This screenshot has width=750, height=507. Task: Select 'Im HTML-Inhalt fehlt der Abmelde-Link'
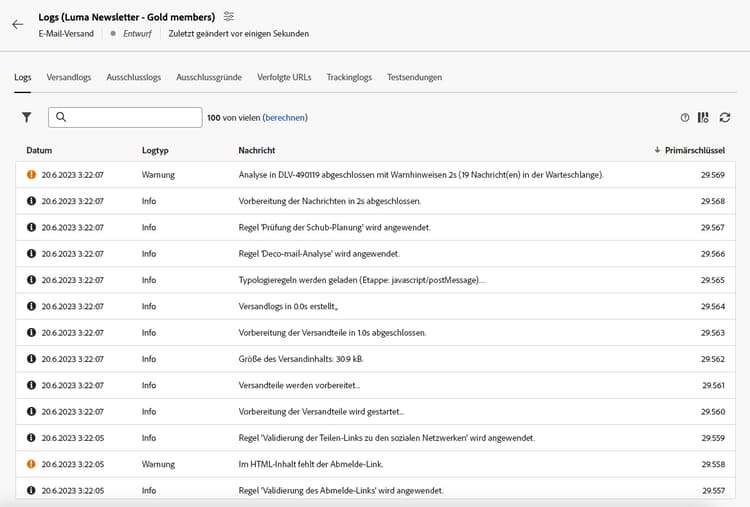tap(311, 464)
